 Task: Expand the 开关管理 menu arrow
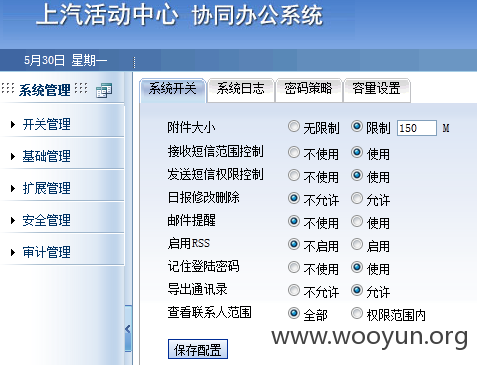[x=13, y=125]
